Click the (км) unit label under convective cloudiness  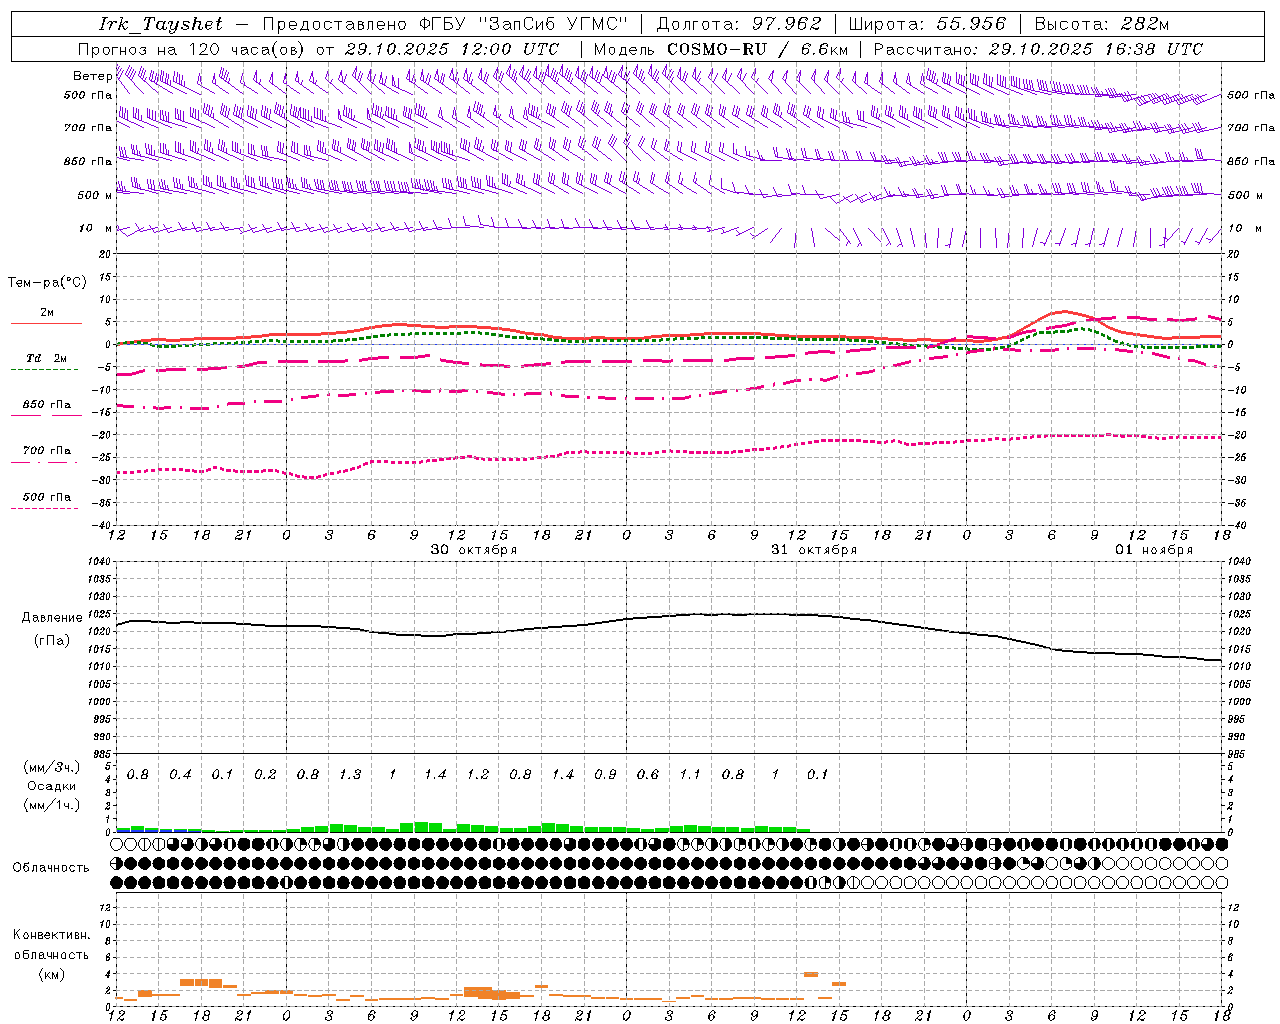tap(52, 974)
